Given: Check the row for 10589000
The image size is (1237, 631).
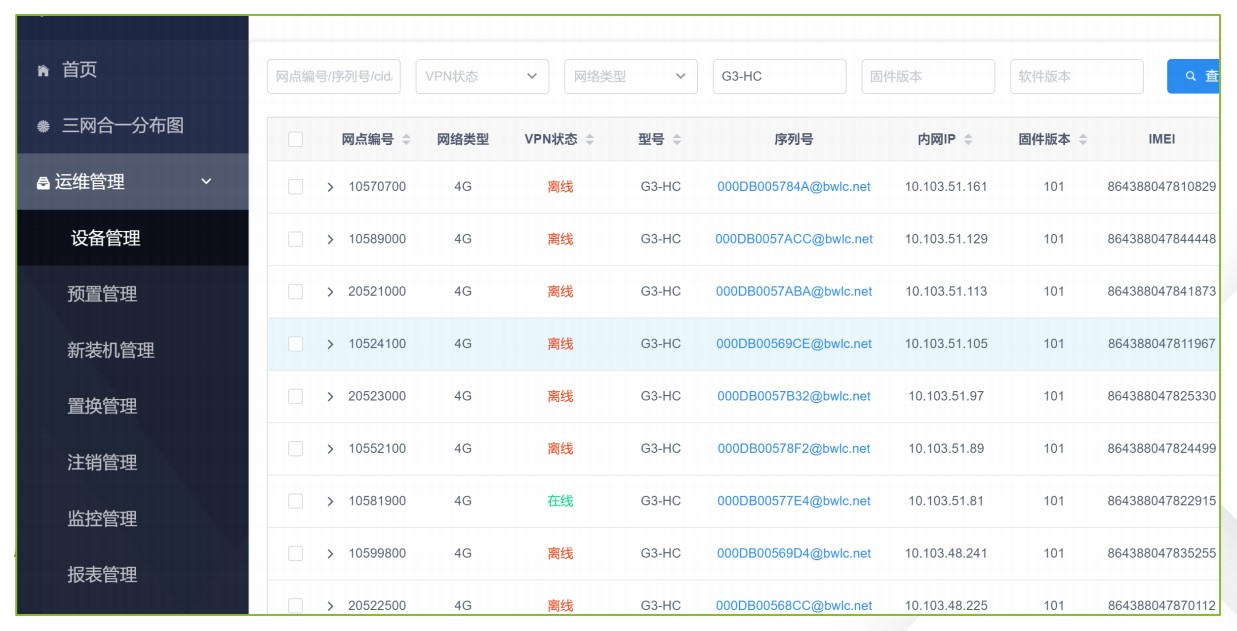Looking at the screenshot, I should coord(295,239).
